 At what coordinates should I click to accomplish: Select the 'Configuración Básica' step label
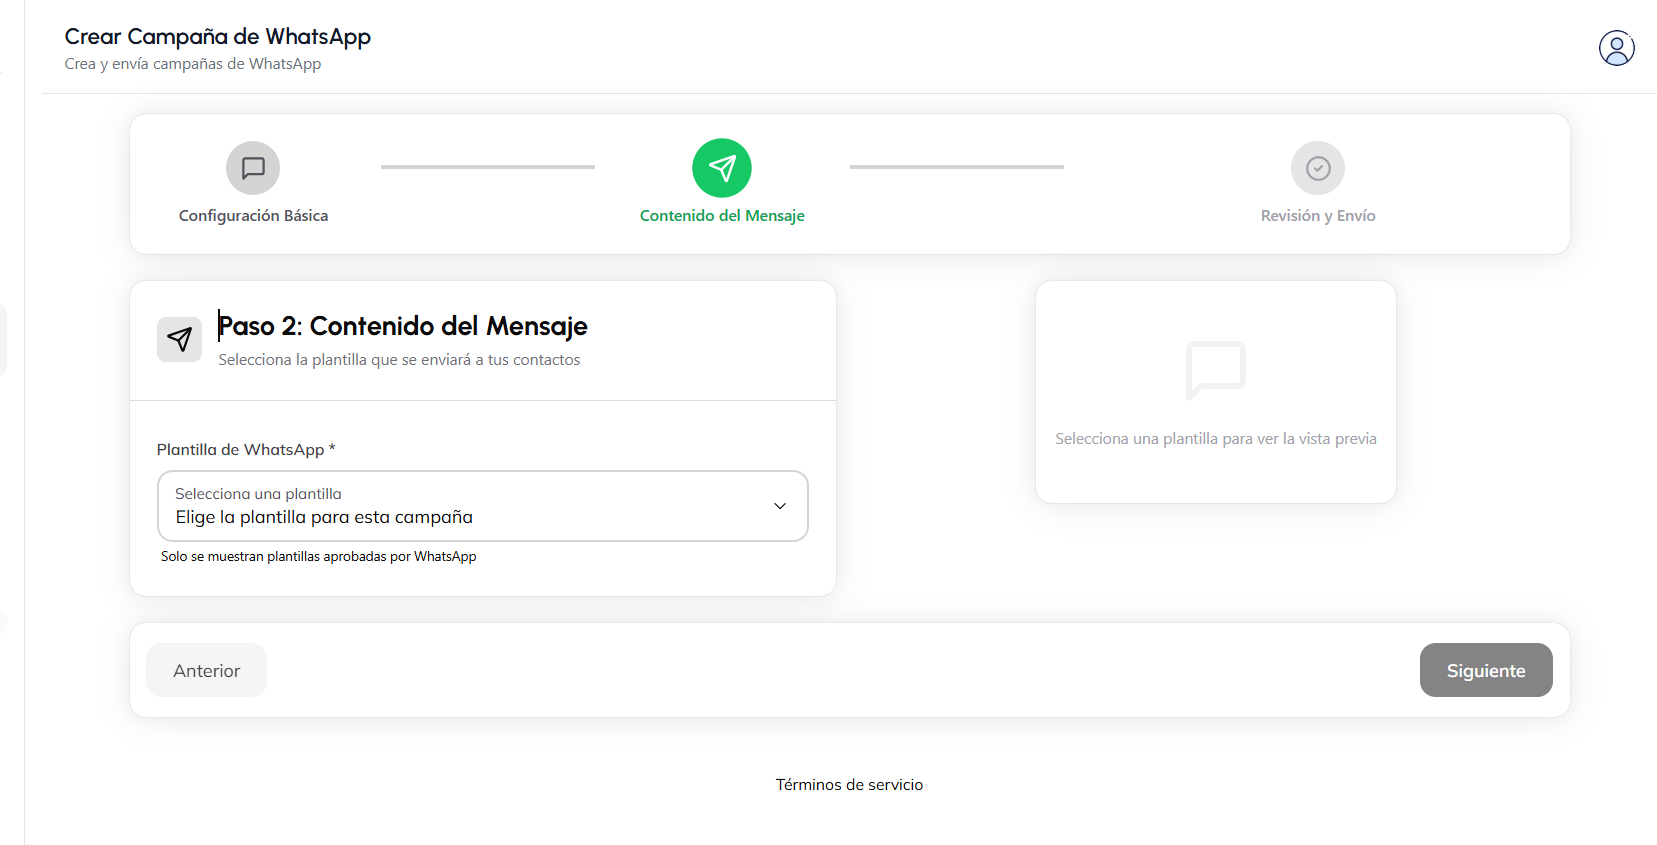click(253, 216)
